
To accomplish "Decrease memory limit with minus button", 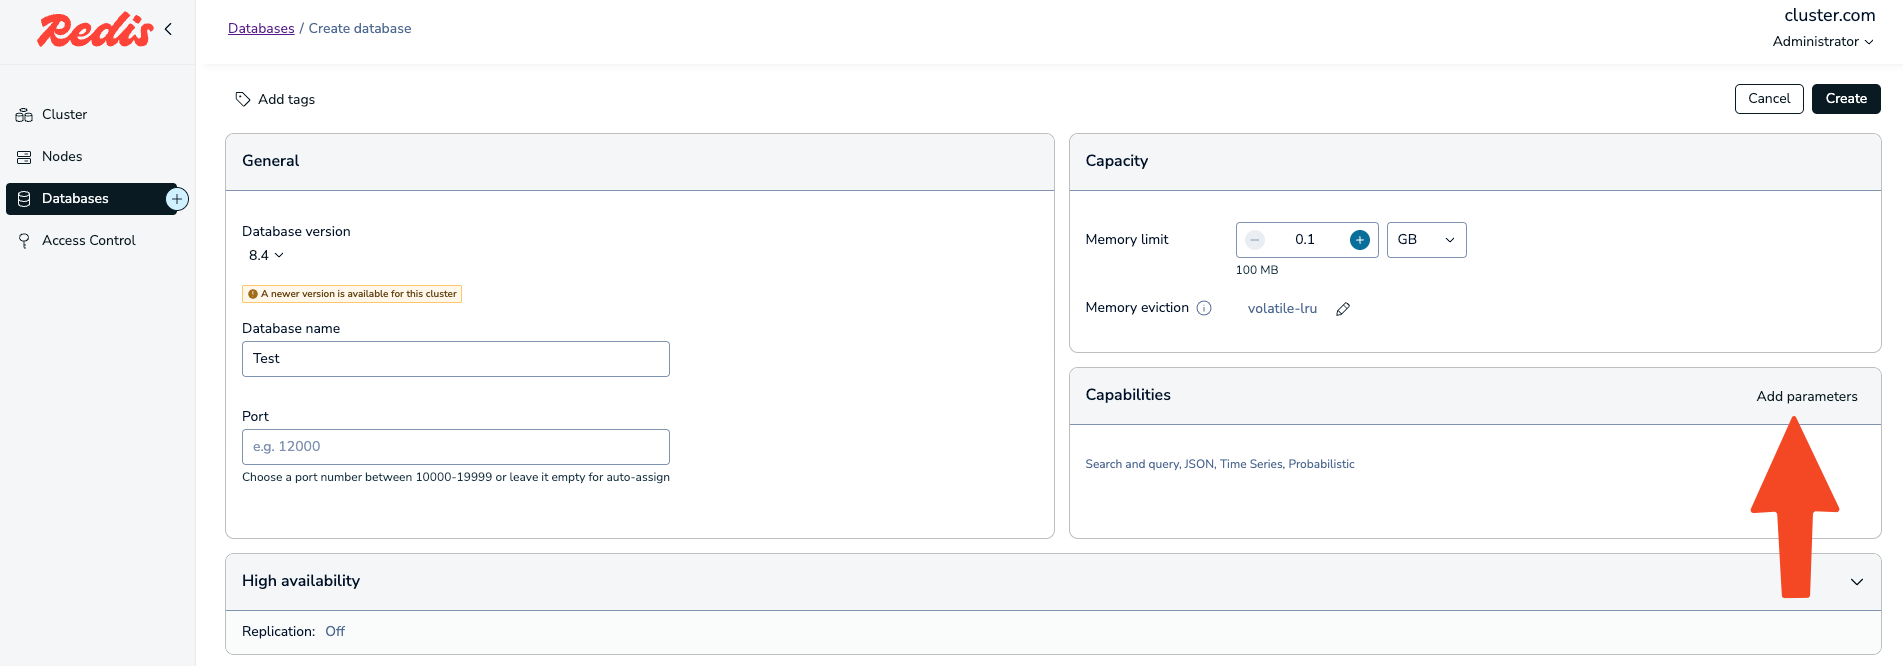I will (x=1254, y=240).
